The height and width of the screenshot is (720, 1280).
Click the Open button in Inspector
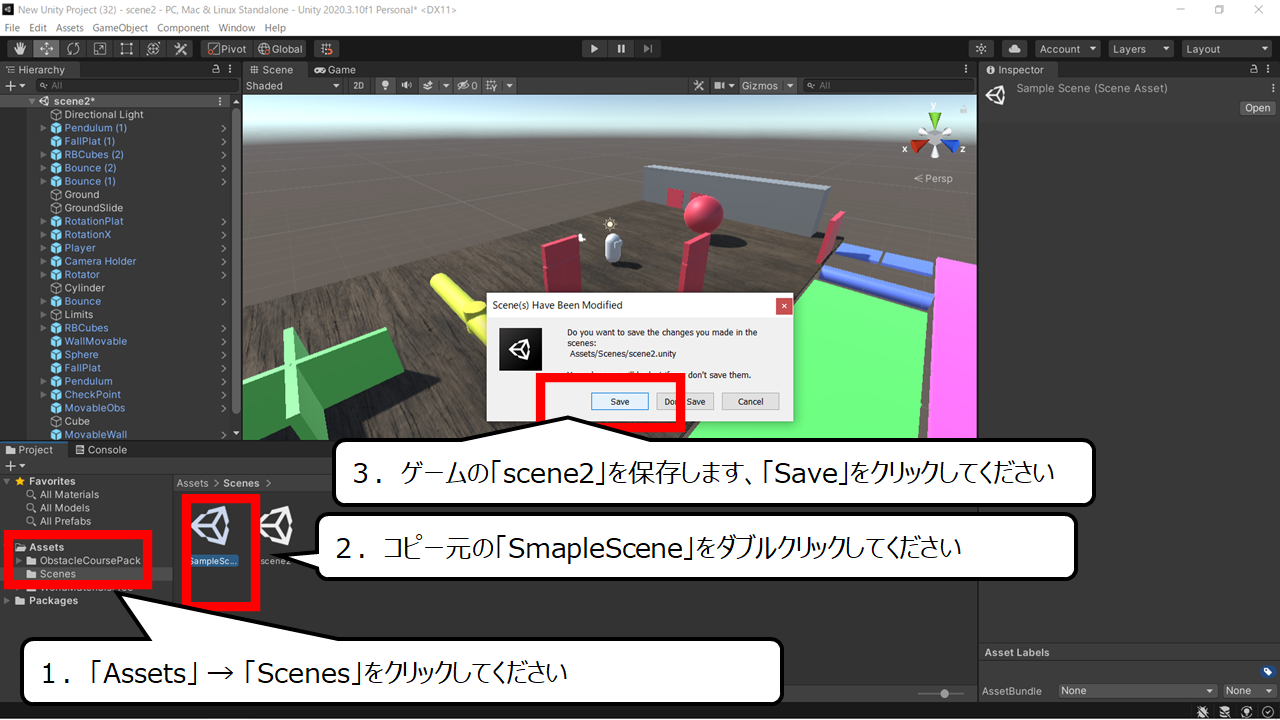[x=1257, y=108]
